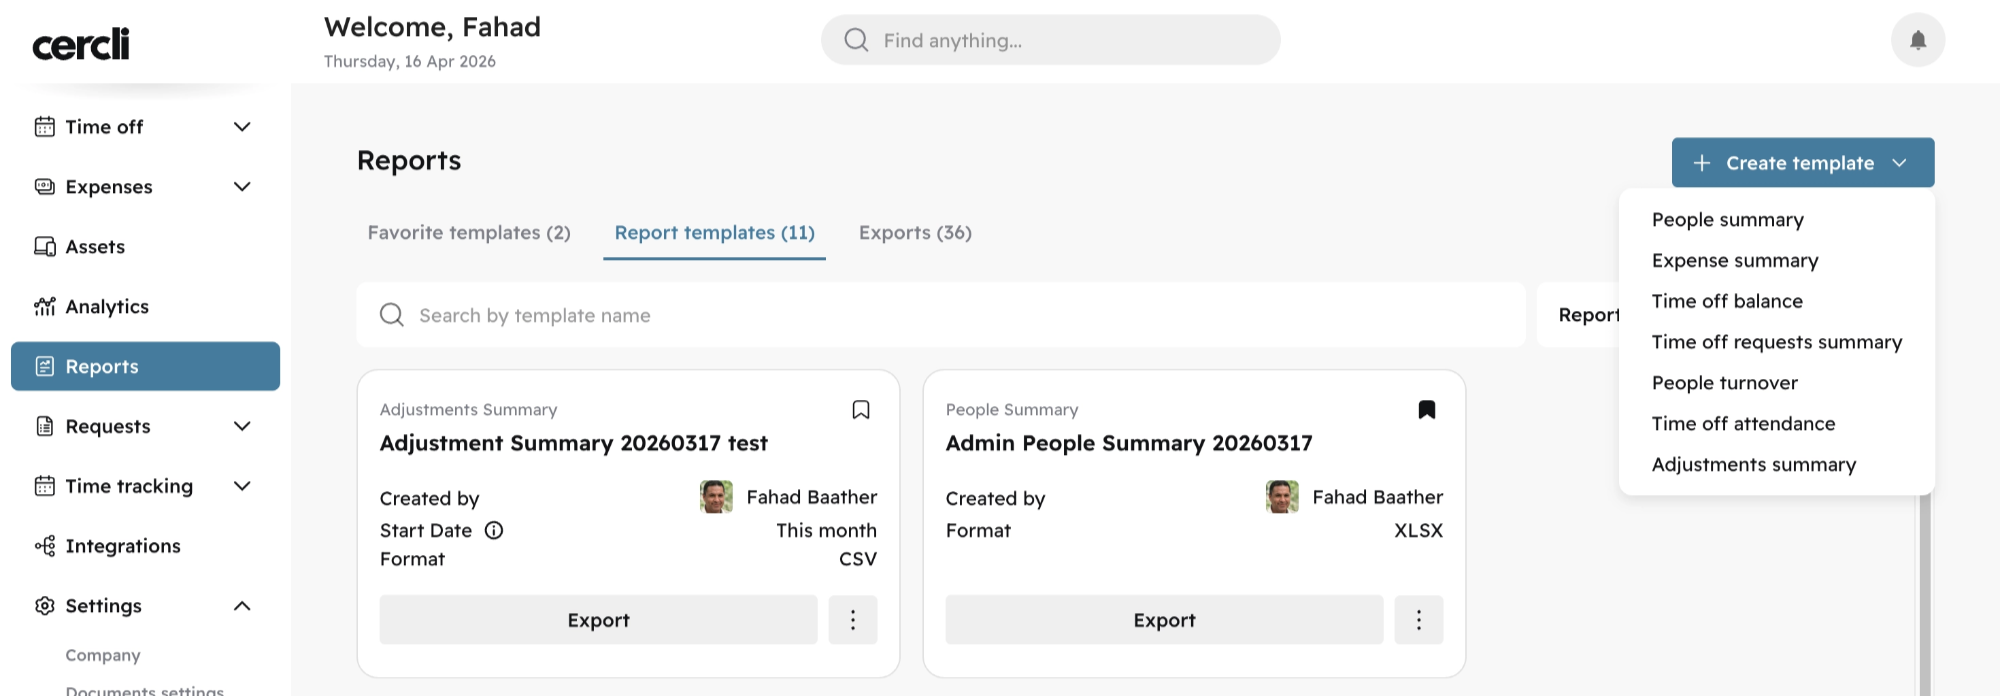
Task: Click the Create template dropdown button
Action: [x=1803, y=163]
